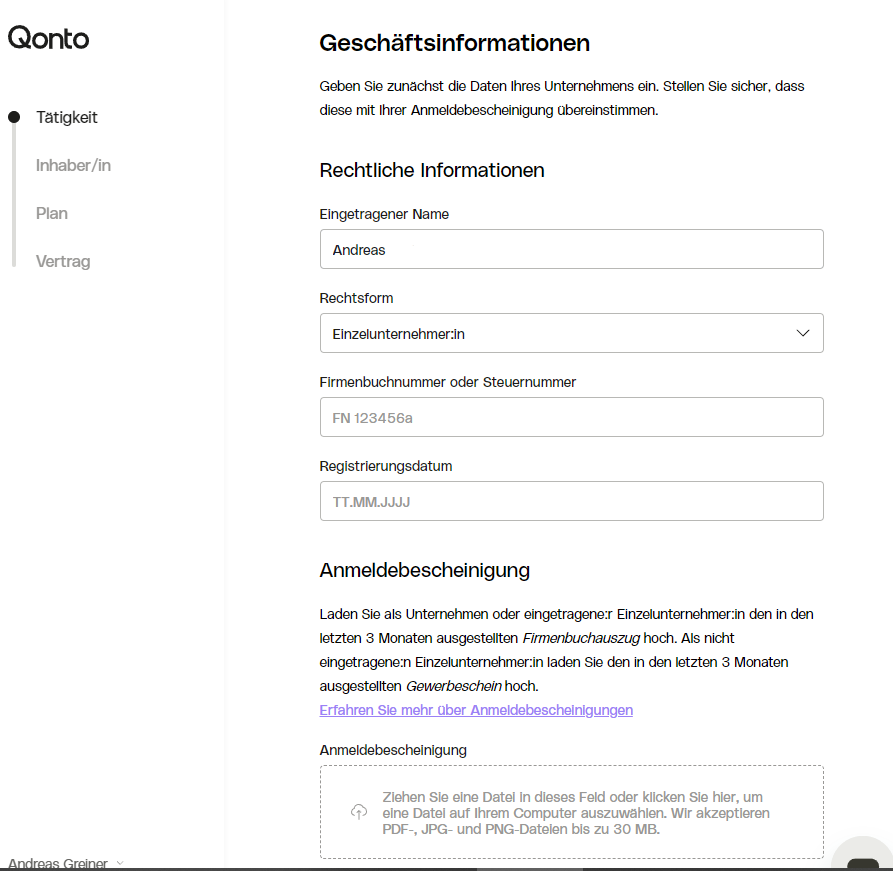Expand the Andreas Greiner account menu

tap(65, 863)
